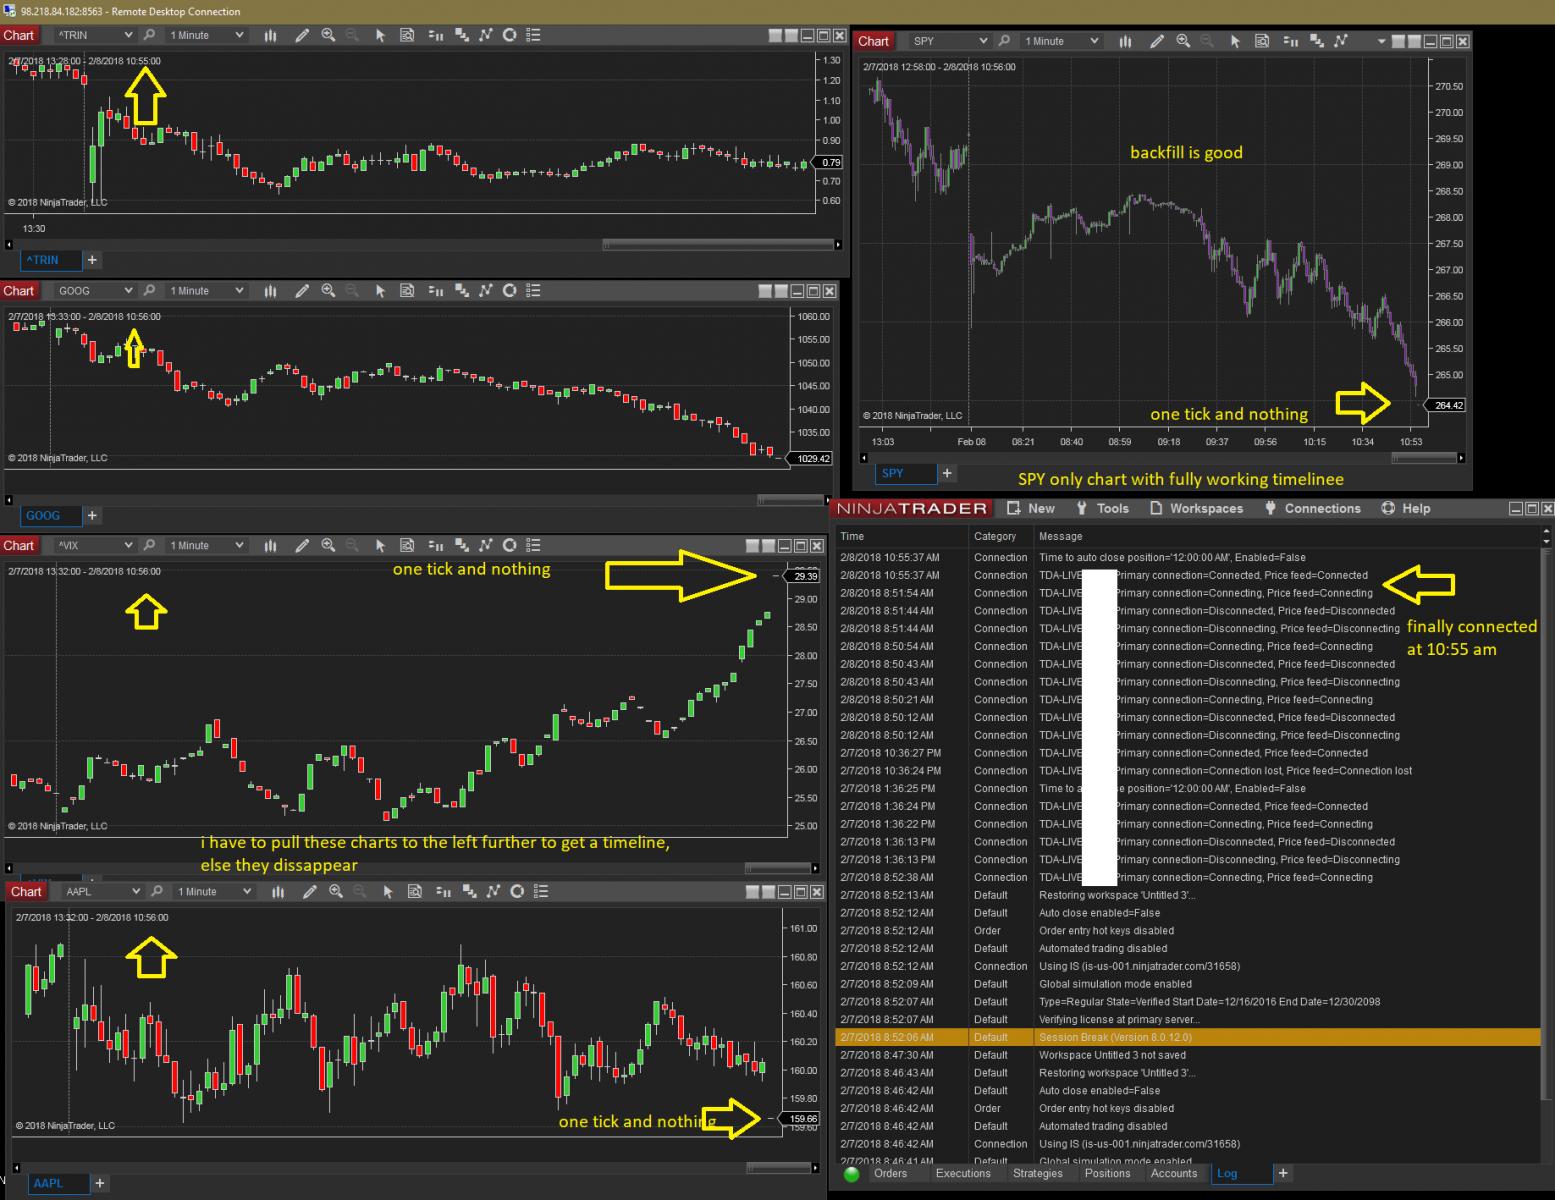Viewport: 1555px width, 1200px height.
Task: Open Strategies icon in GOOG chart toolbar
Action: pos(510,291)
